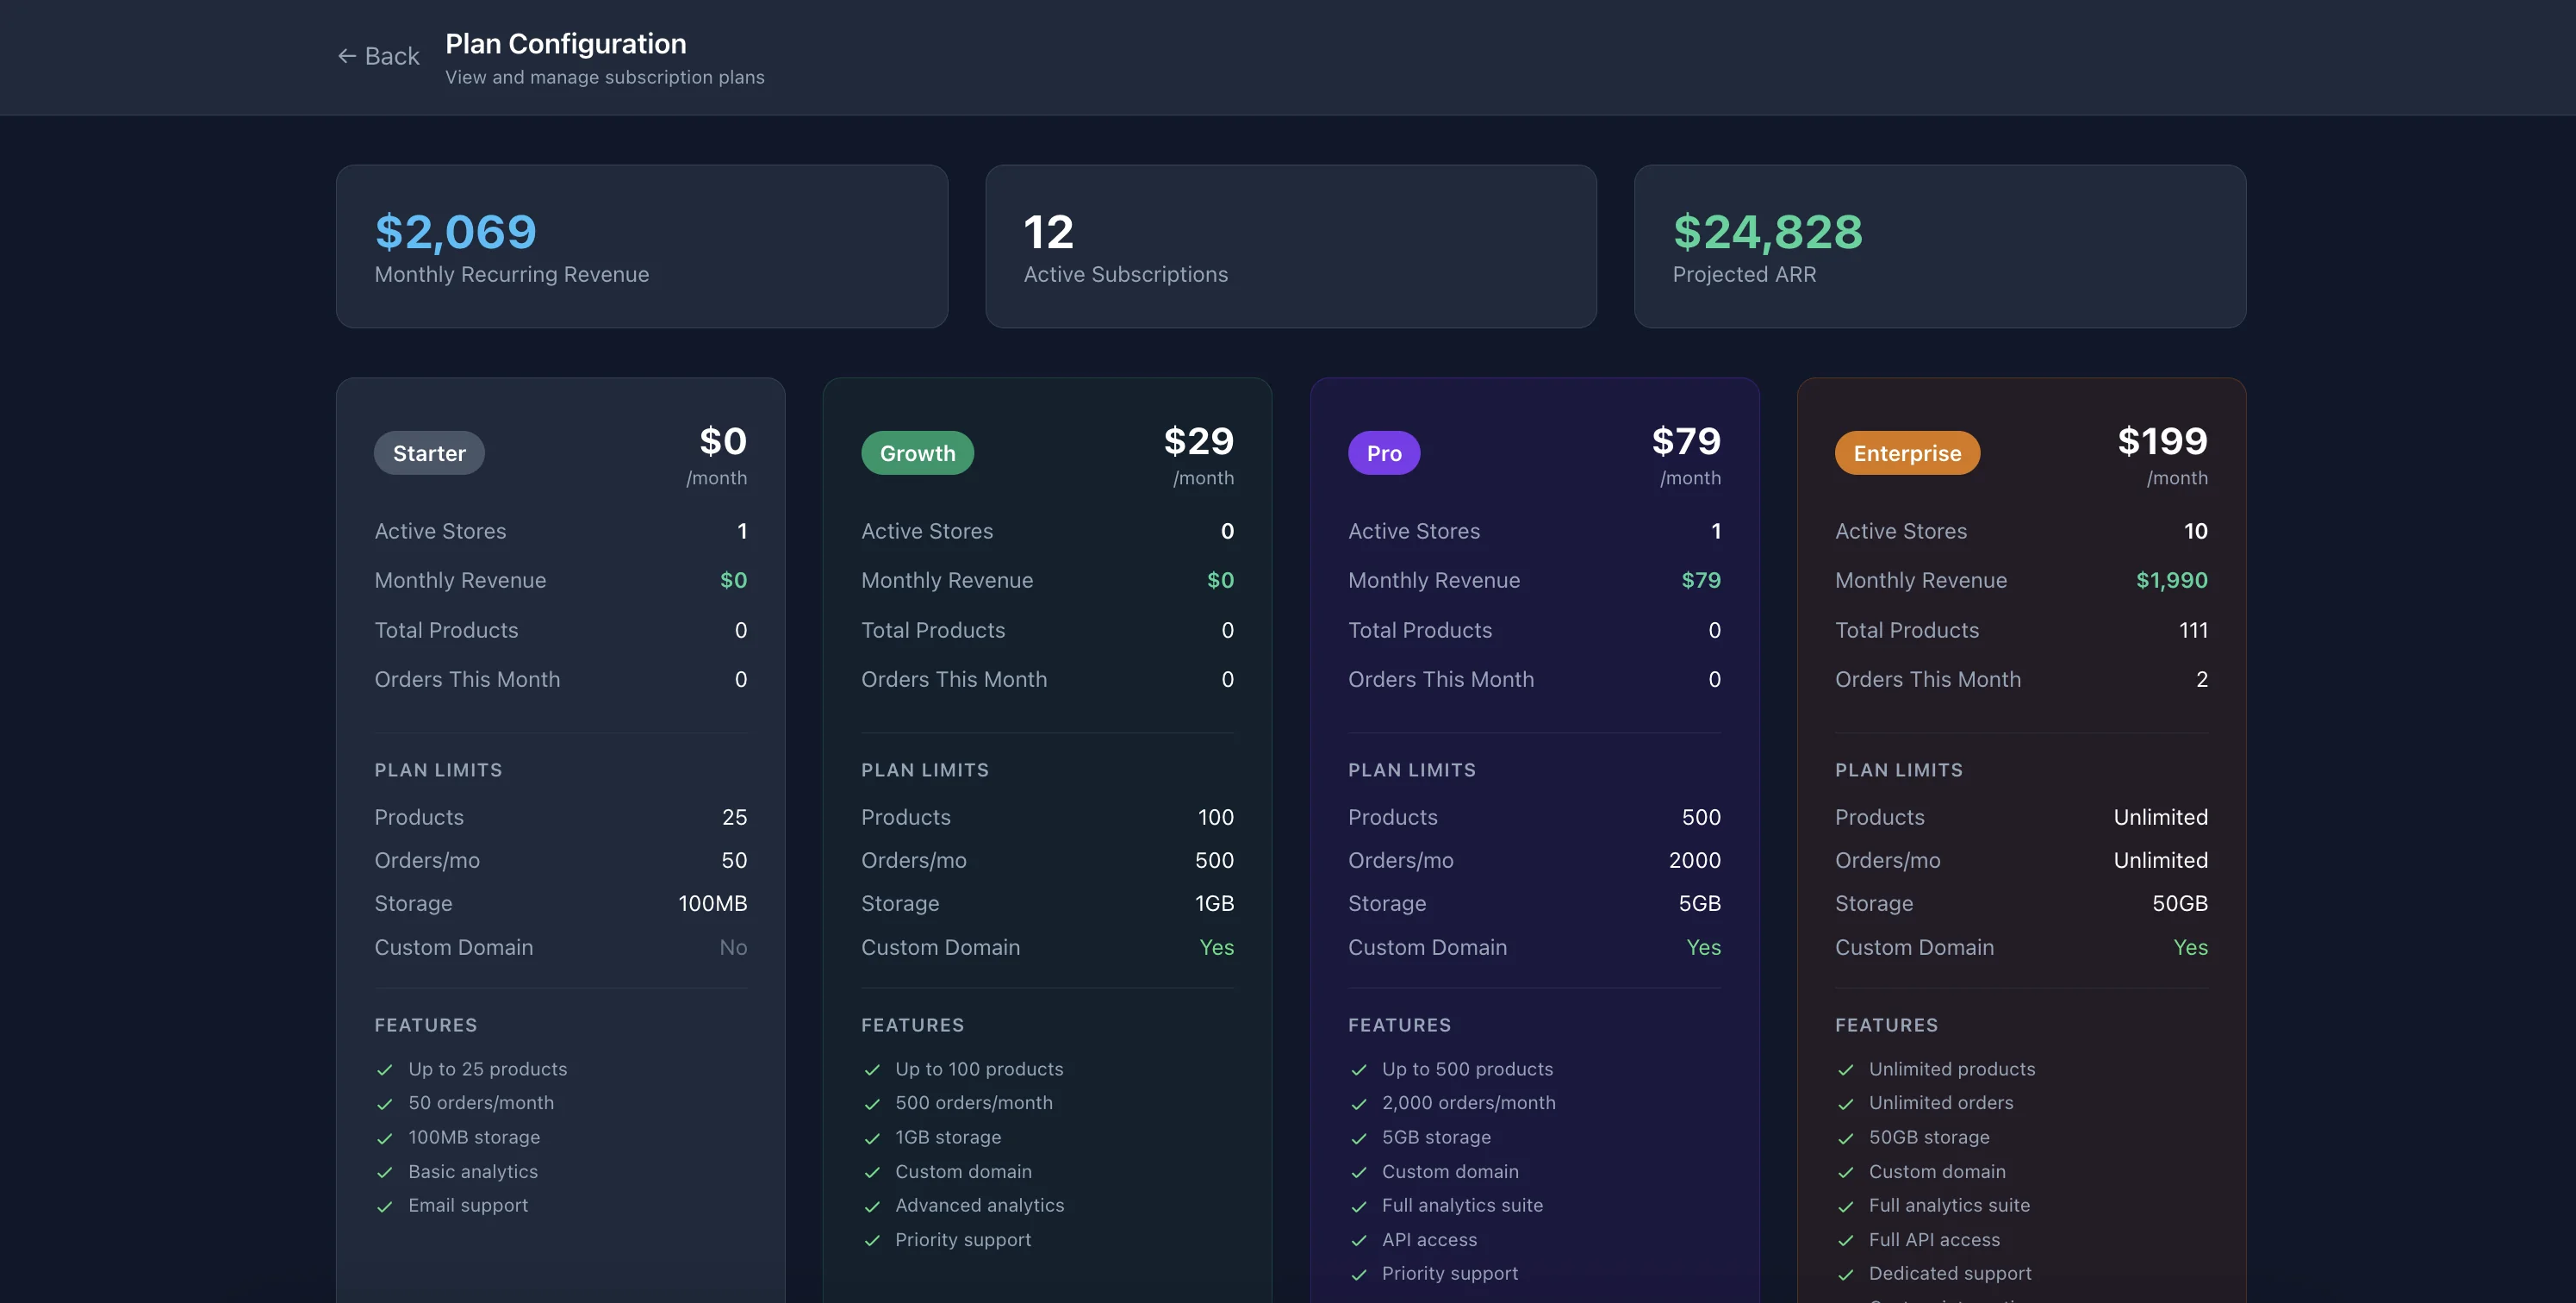Click the checkmark beside Unlimited products
Image resolution: width=2576 pixels, height=1303 pixels.
point(1845,1069)
